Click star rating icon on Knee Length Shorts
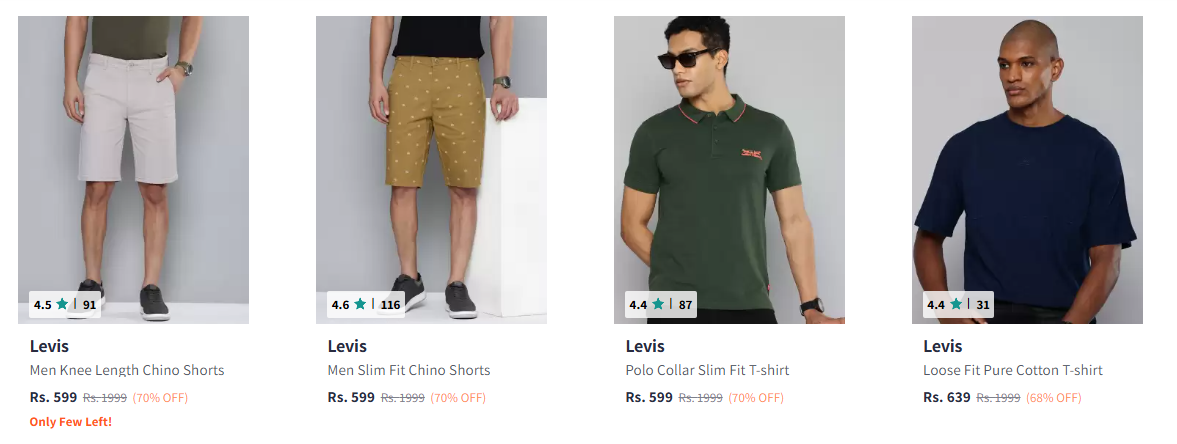The height and width of the screenshot is (444, 1177). pos(63,304)
